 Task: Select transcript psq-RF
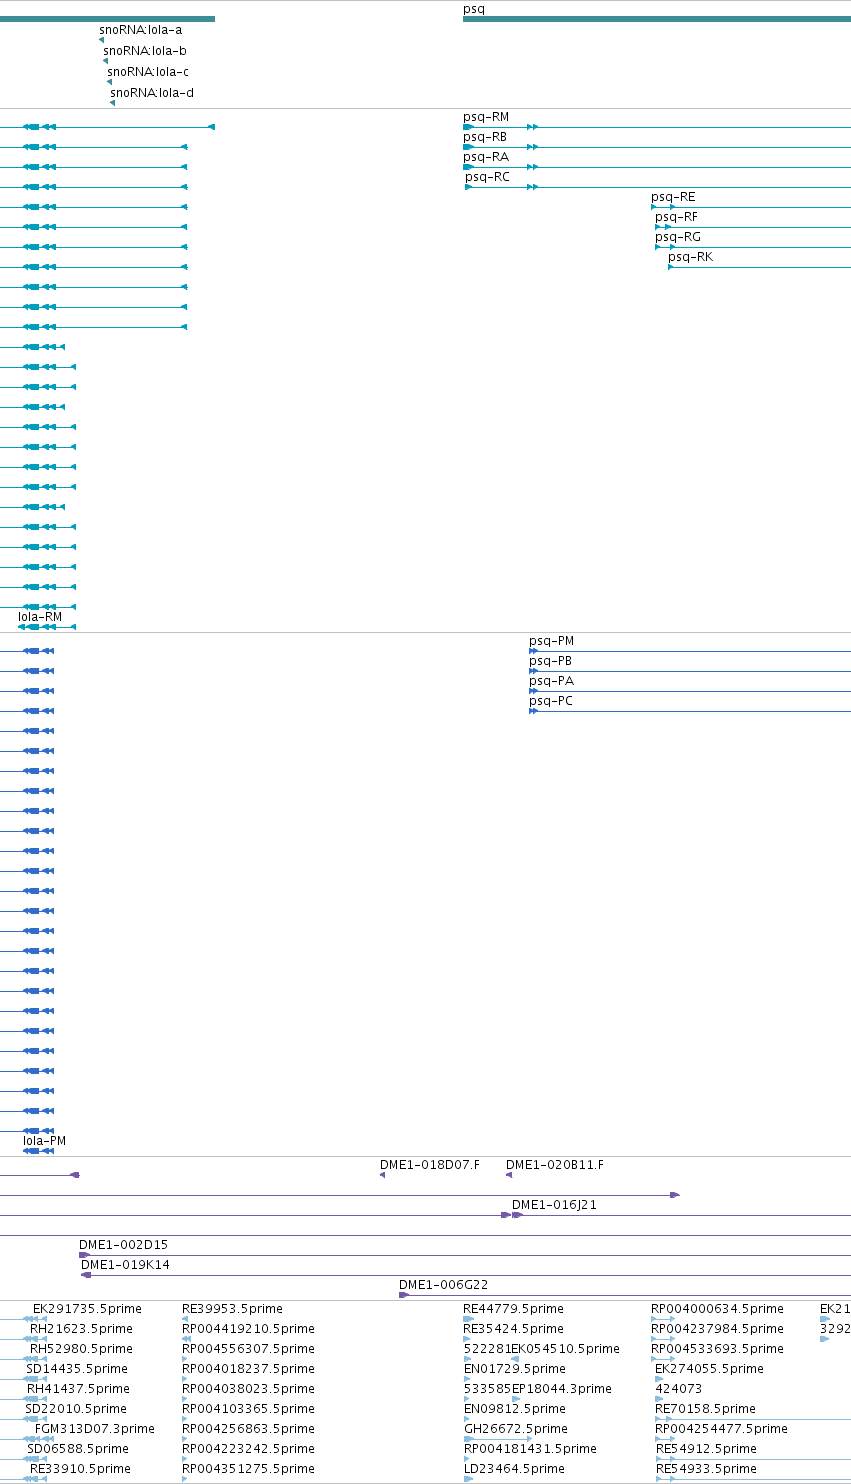coord(677,217)
